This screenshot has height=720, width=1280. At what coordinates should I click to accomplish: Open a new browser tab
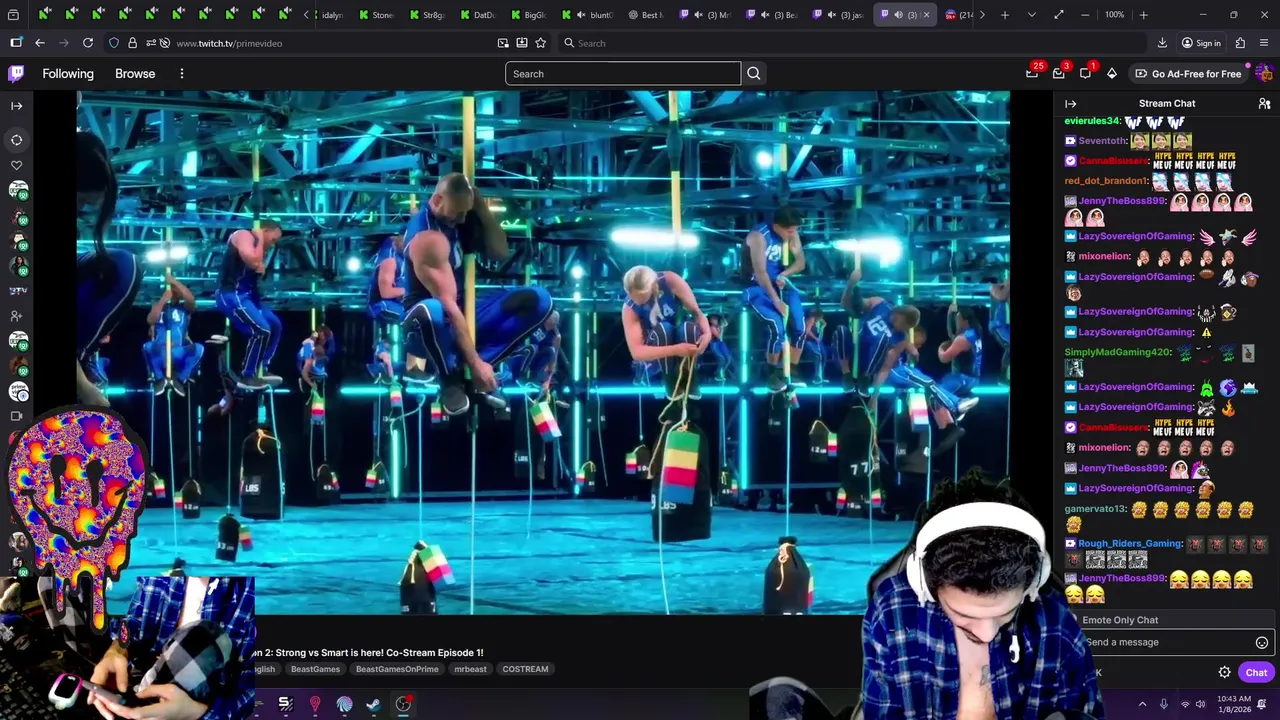(1005, 15)
